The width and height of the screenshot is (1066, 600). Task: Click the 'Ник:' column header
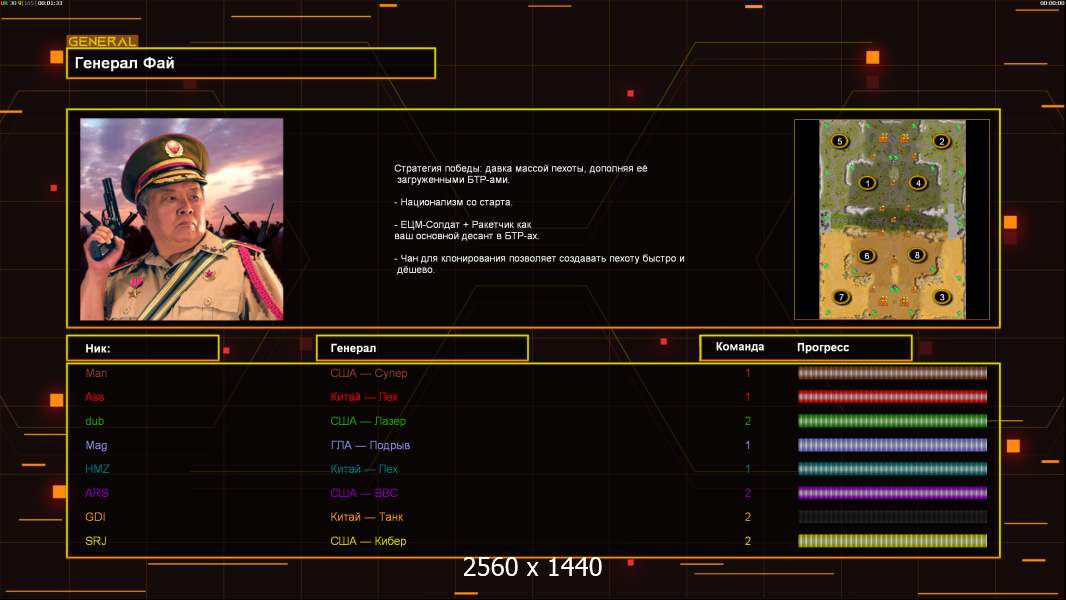[143, 348]
